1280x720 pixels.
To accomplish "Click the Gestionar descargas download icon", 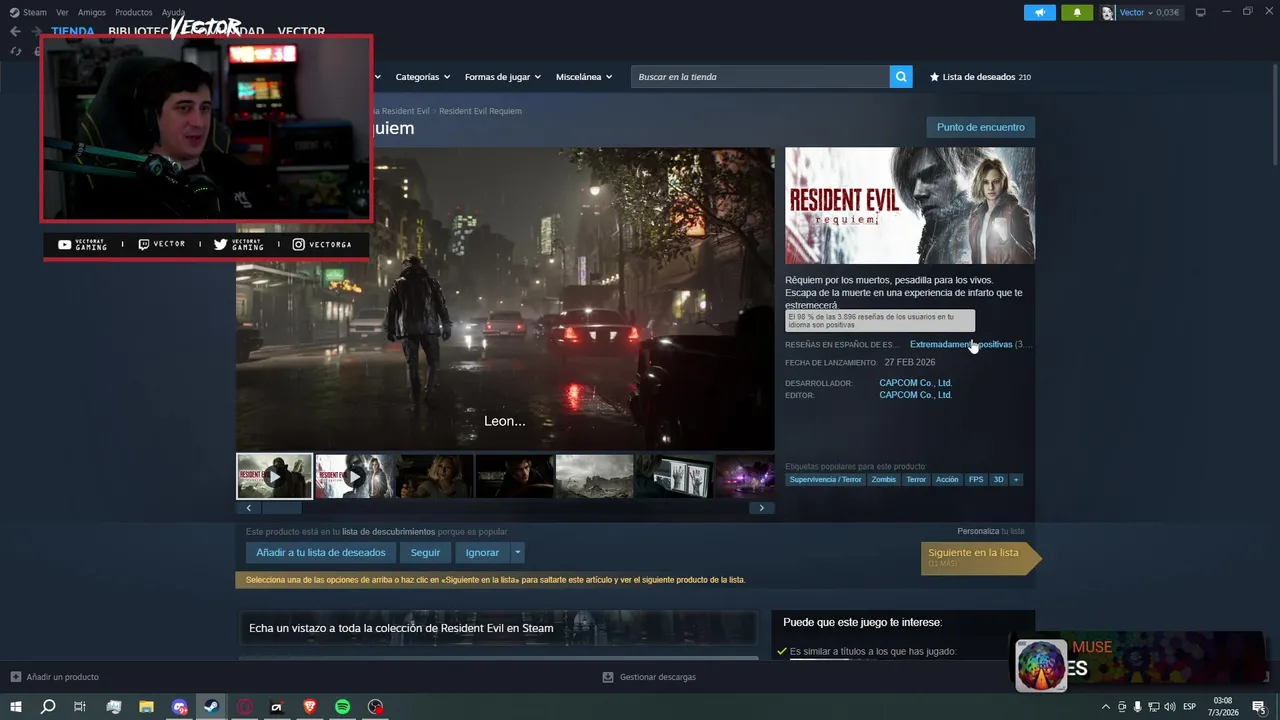I will (x=608, y=677).
